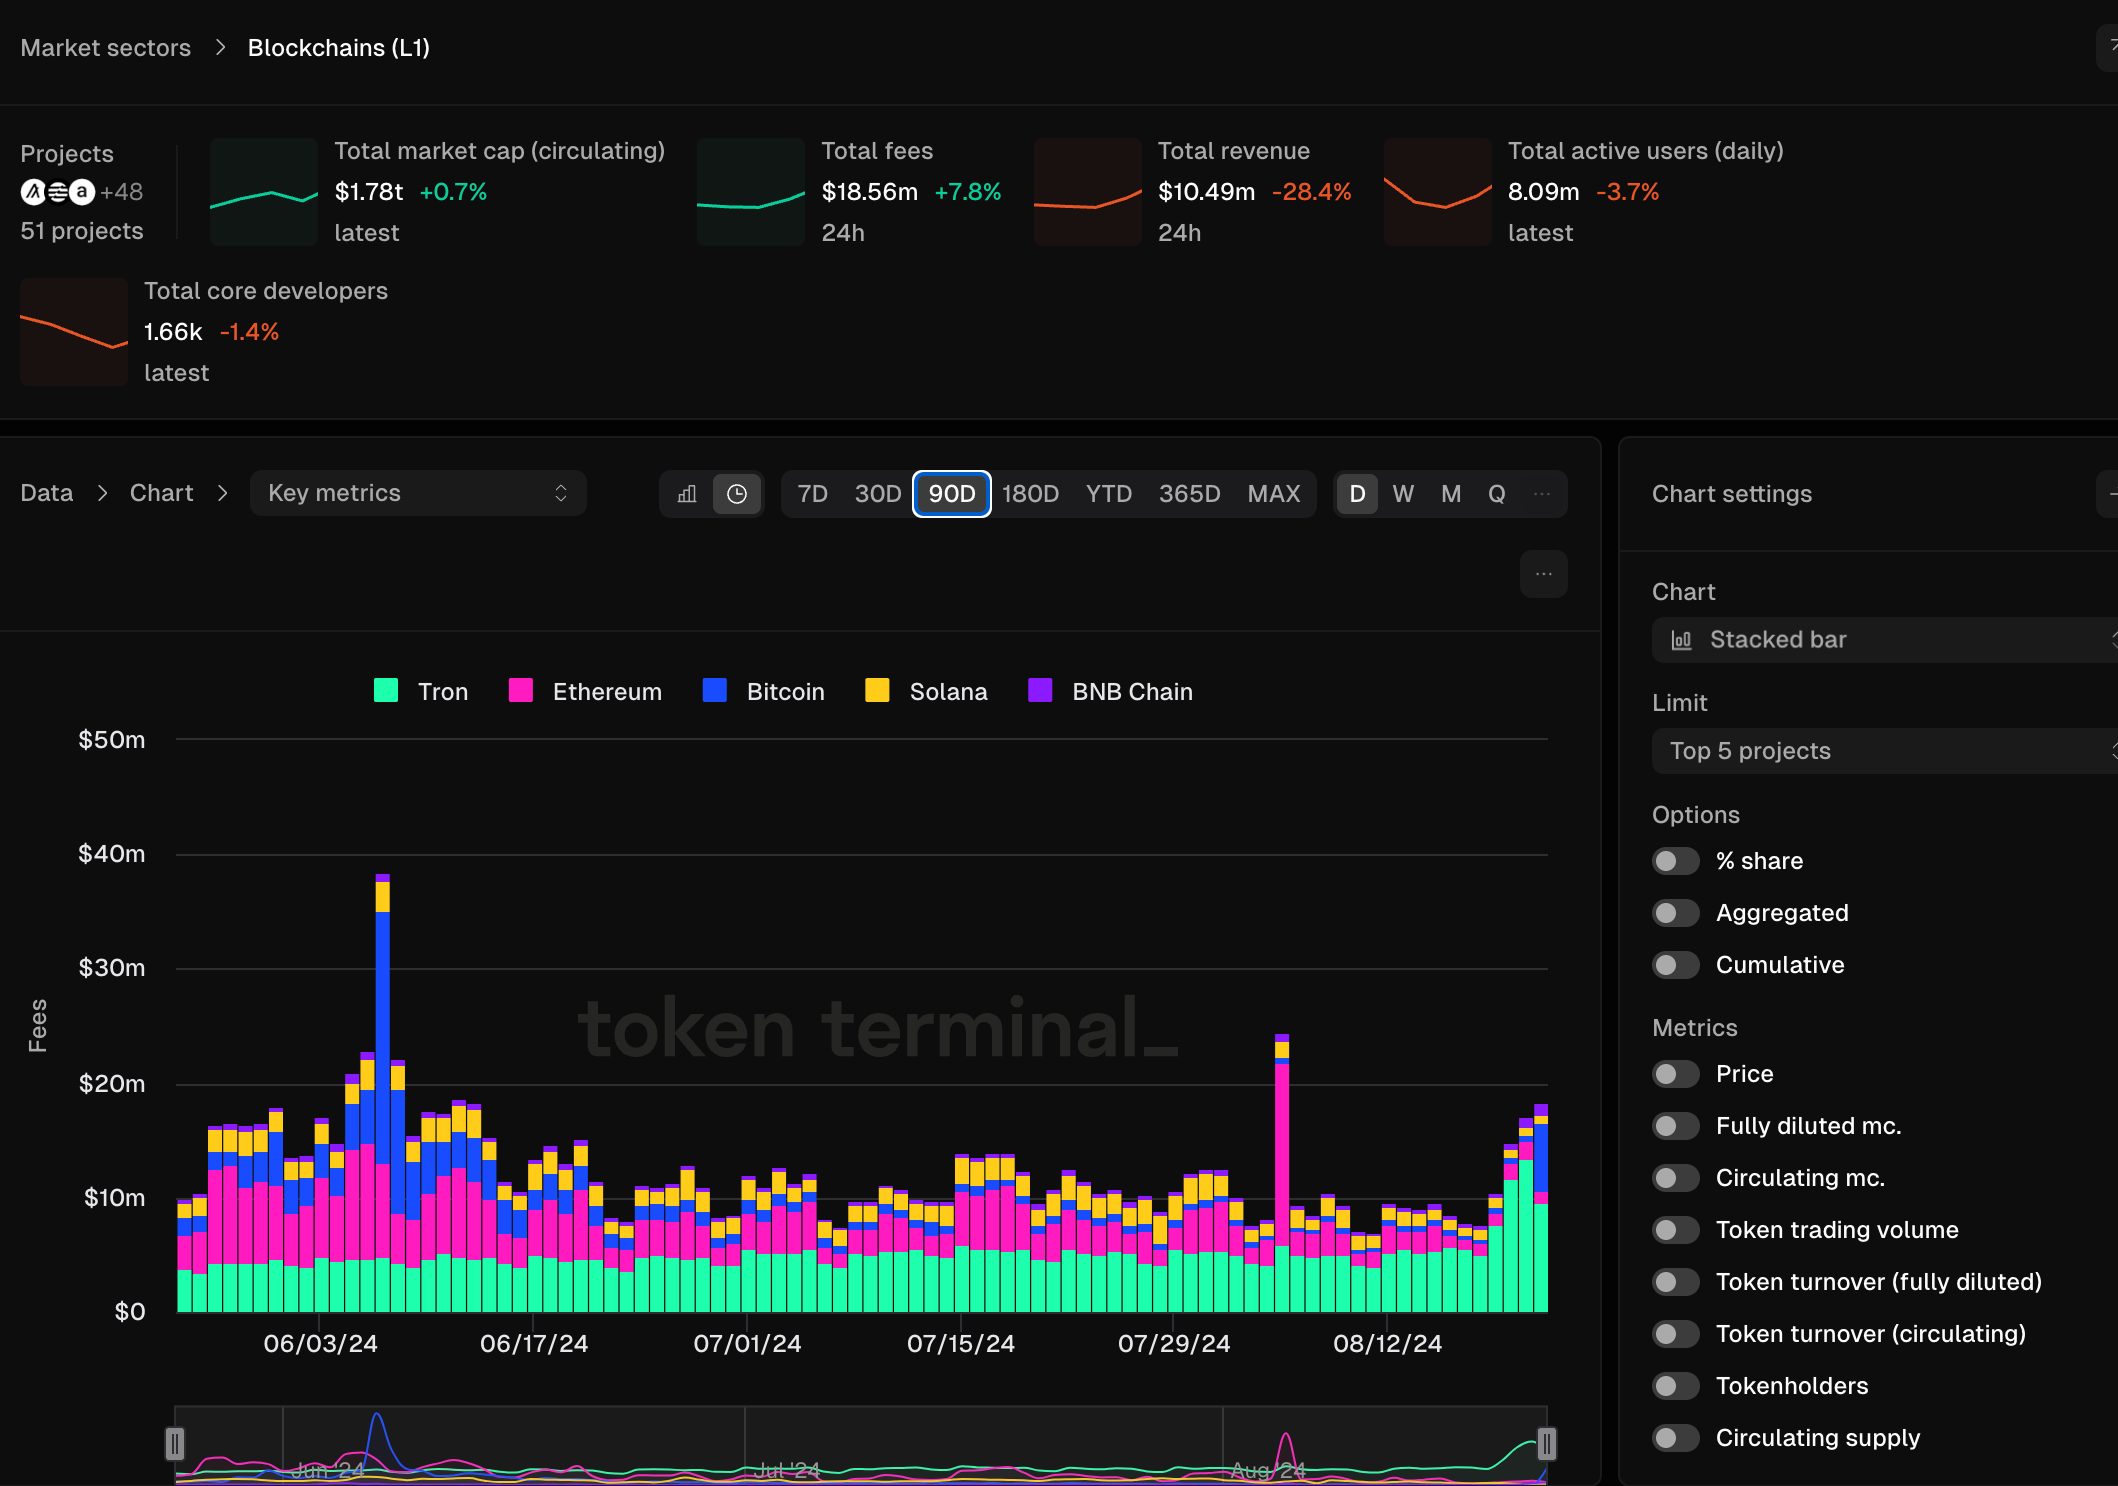Open the Key metrics dropdown
This screenshot has height=1486, width=2118.
click(x=418, y=494)
